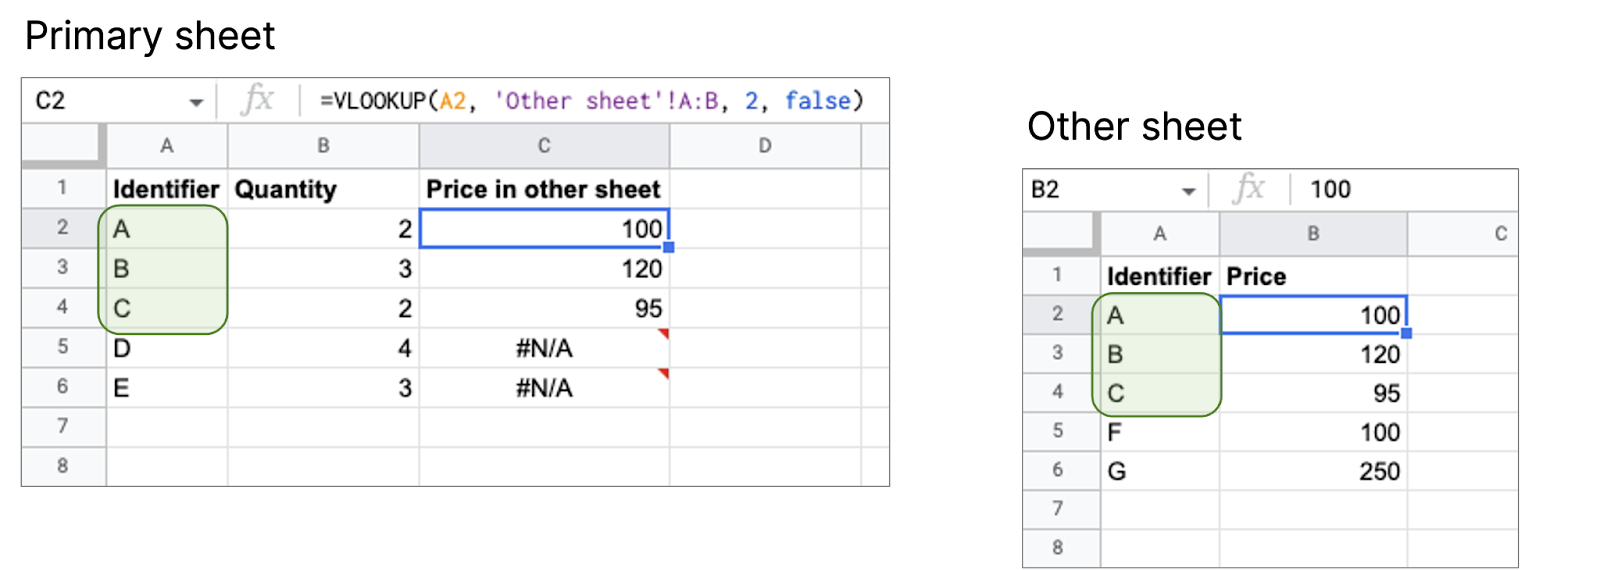
Task: Open the C2 name box dropdown arrow
Action: click(196, 102)
